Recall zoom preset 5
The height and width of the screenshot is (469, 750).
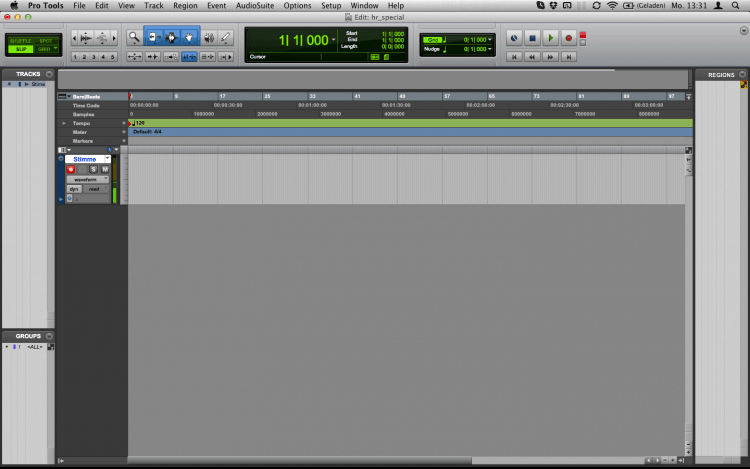113,57
